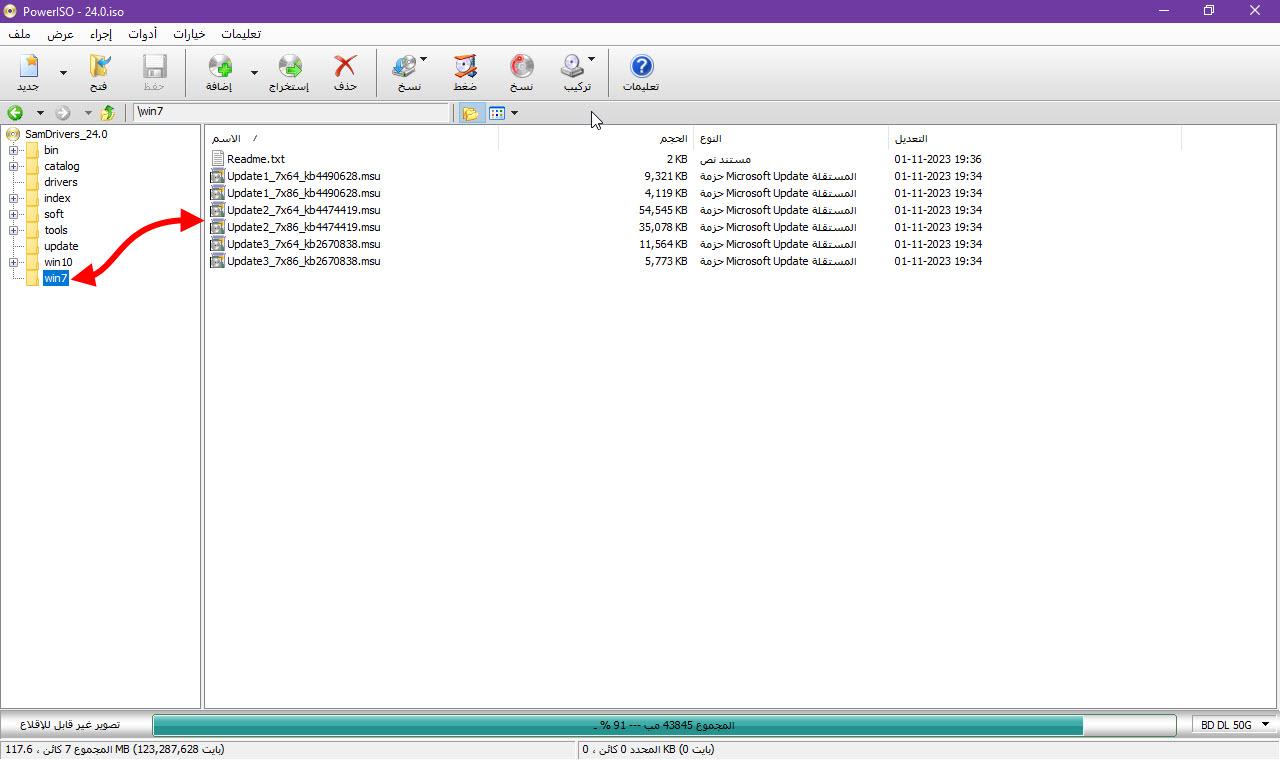Open the Action (إجراء) menu
The height and width of the screenshot is (760, 1280).
pyautogui.click(x=101, y=34)
